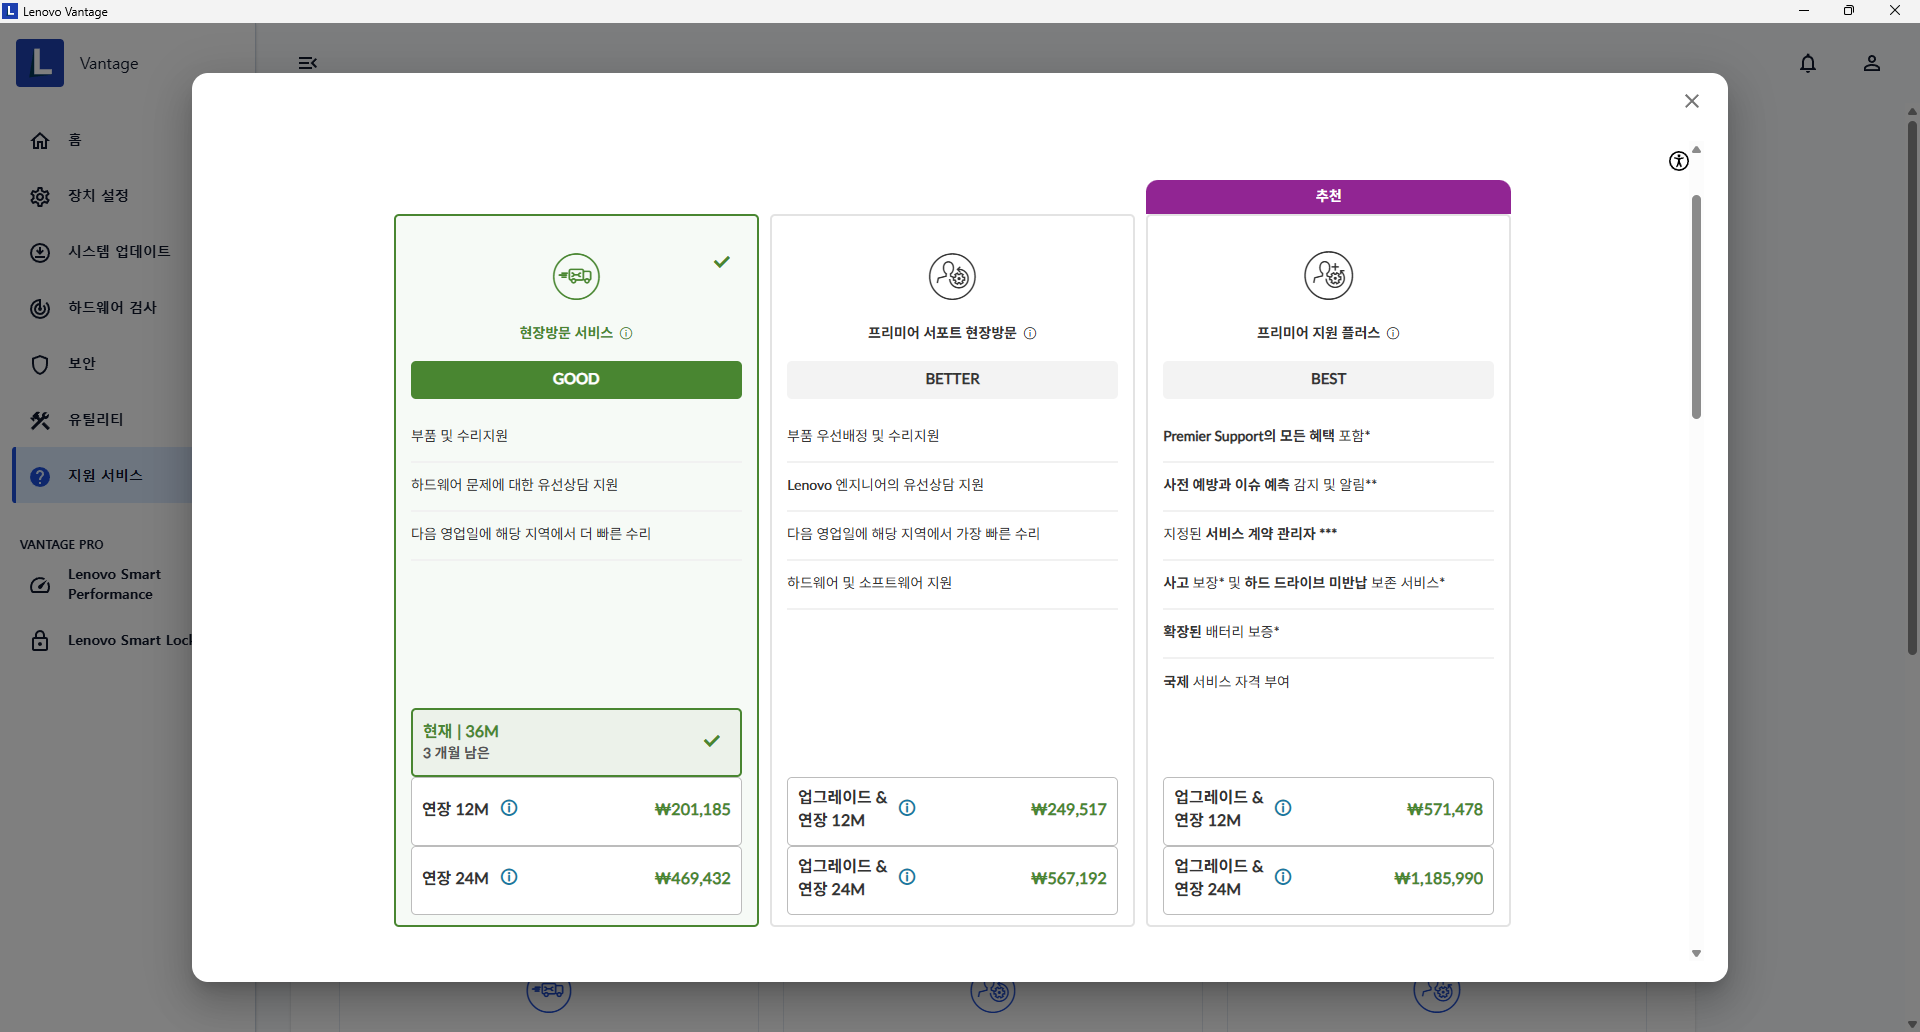Open 하드웨어 검사 in the sidebar
The height and width of the screenshot is (1032, 1920).
point(102,308)
